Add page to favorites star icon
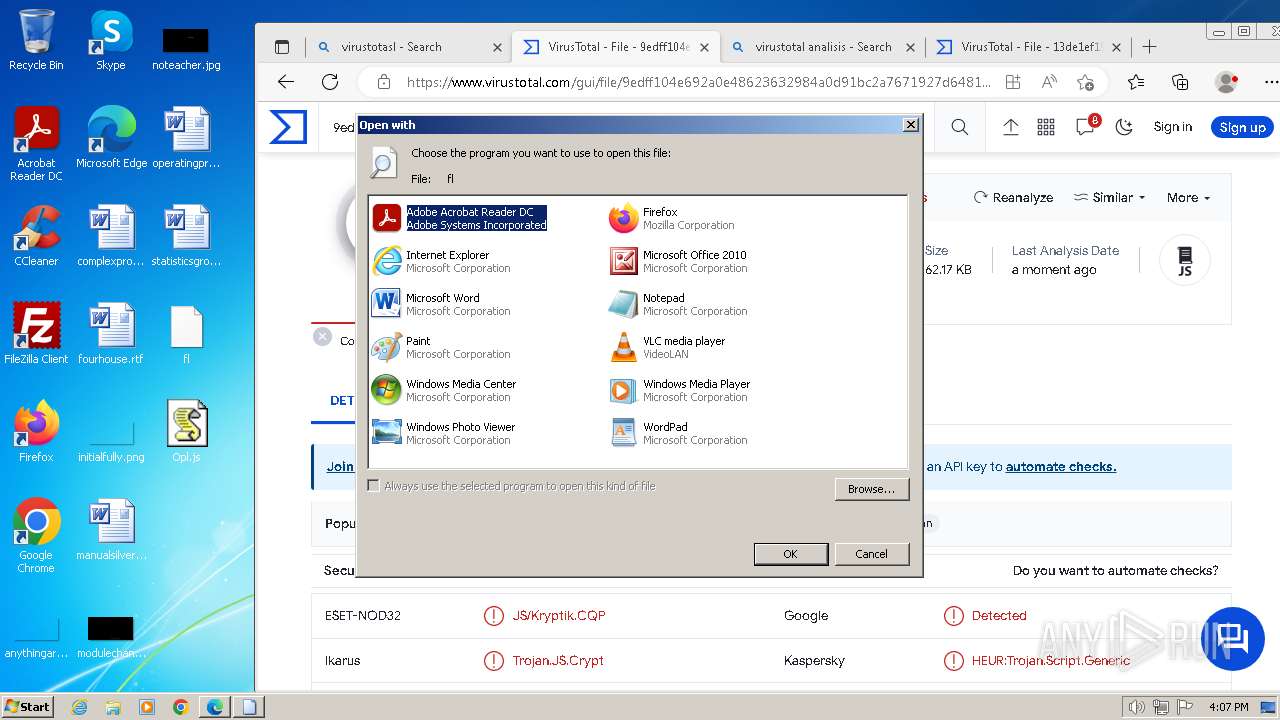Viewport: 1280px width, 720px height. [1086, 82]
